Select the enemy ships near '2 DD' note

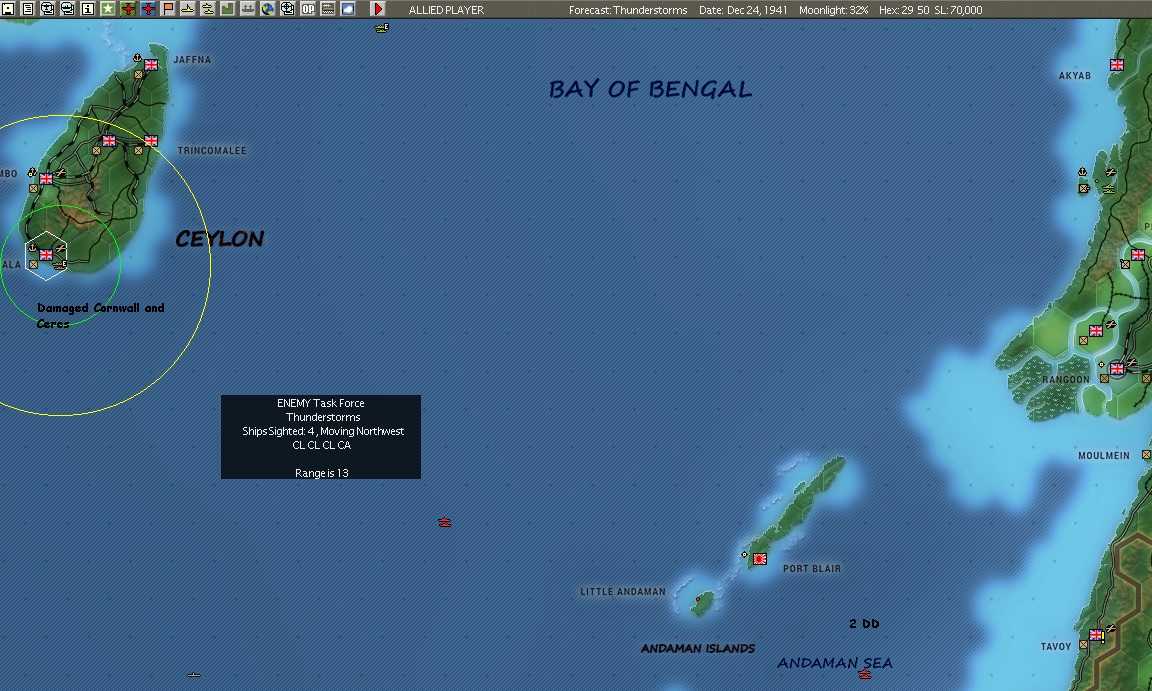click(x=865, y=673)
